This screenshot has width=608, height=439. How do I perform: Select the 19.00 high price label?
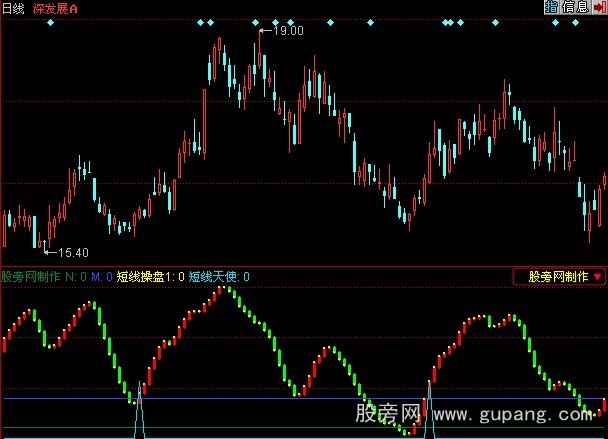tap(288, 31)
